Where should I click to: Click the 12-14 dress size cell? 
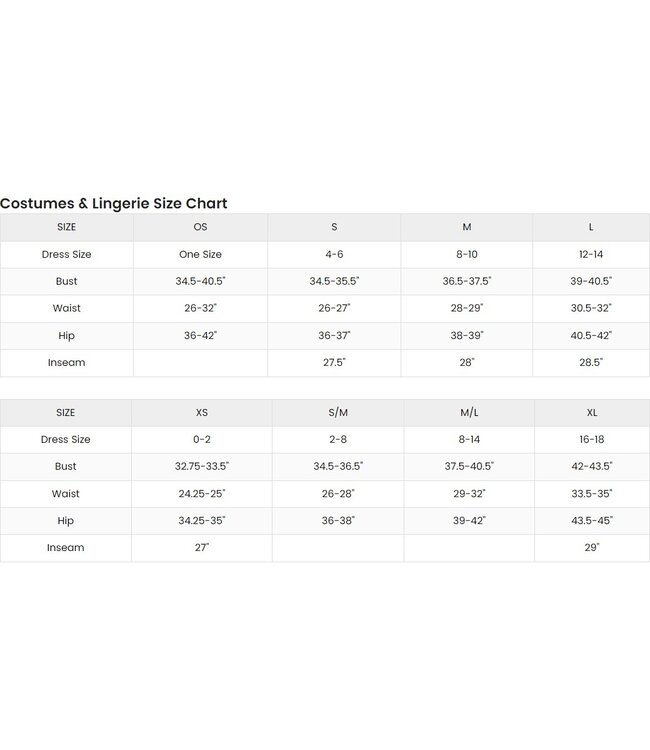point(591,254)
